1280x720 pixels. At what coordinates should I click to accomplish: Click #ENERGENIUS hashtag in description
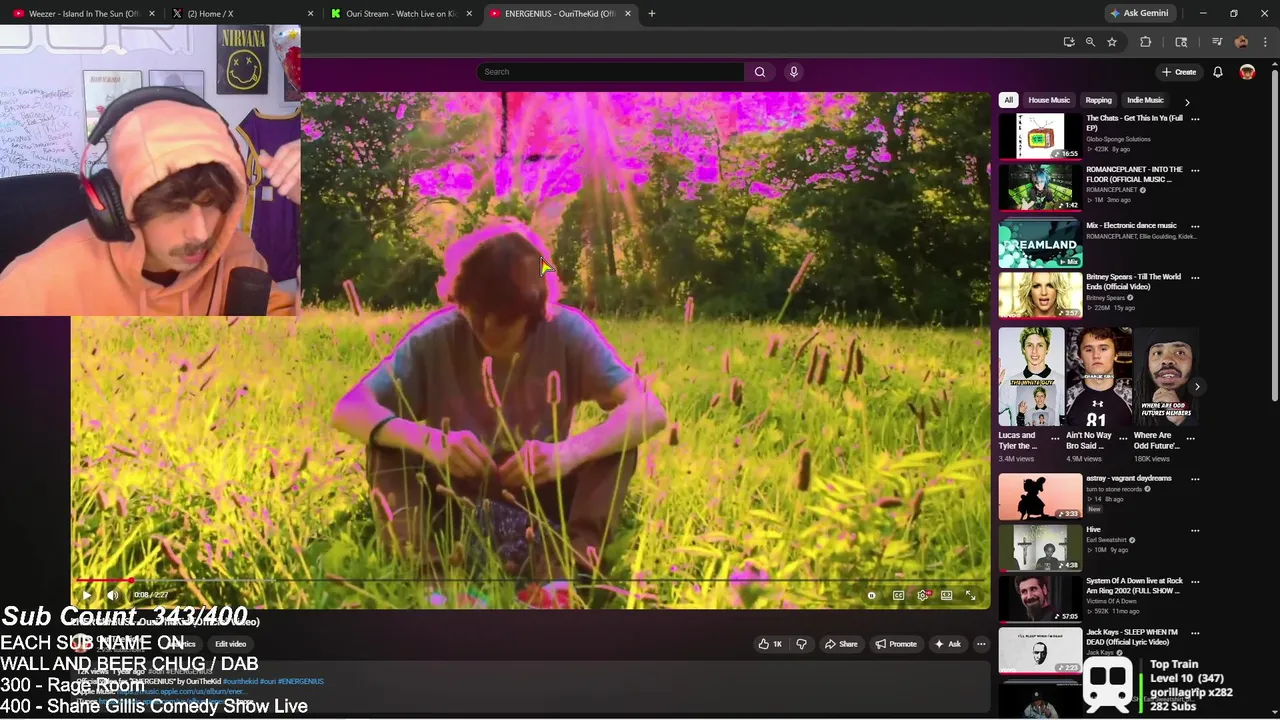tap(301, 682)
